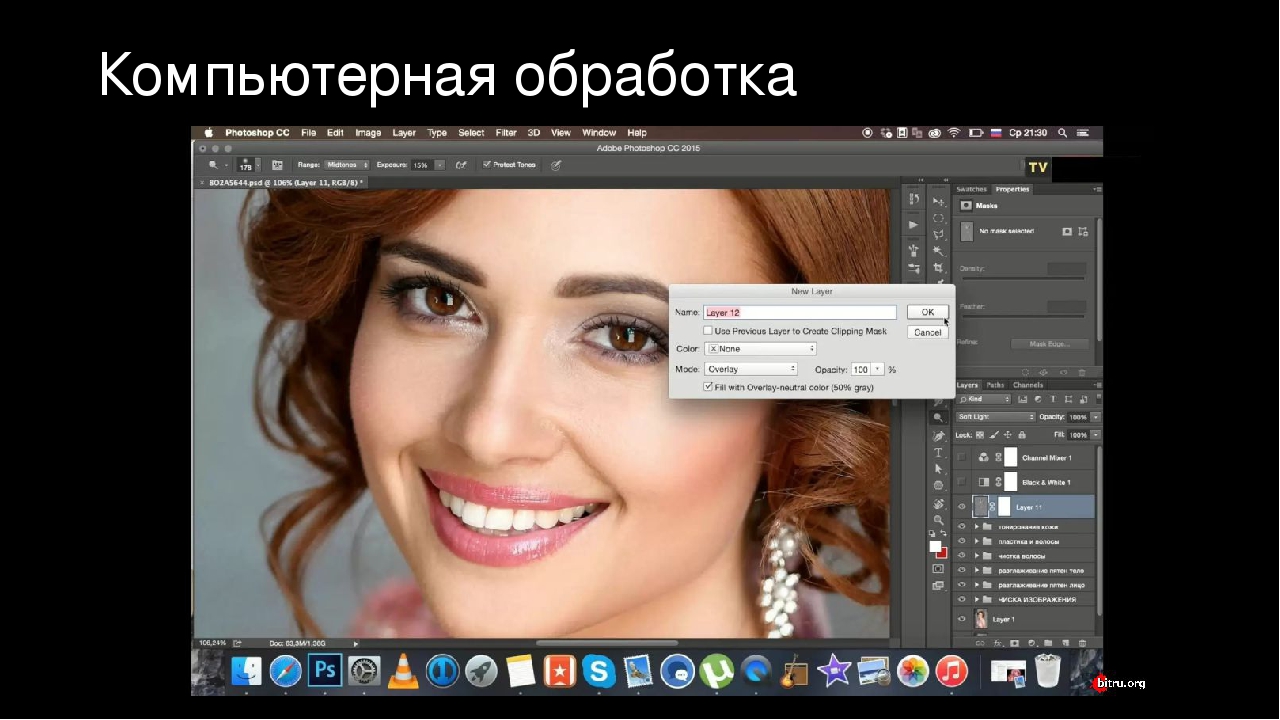Viewport: 1280px width, 720px height.
Task: Click the lock all padlock icon
Action: coord(1021,435)
